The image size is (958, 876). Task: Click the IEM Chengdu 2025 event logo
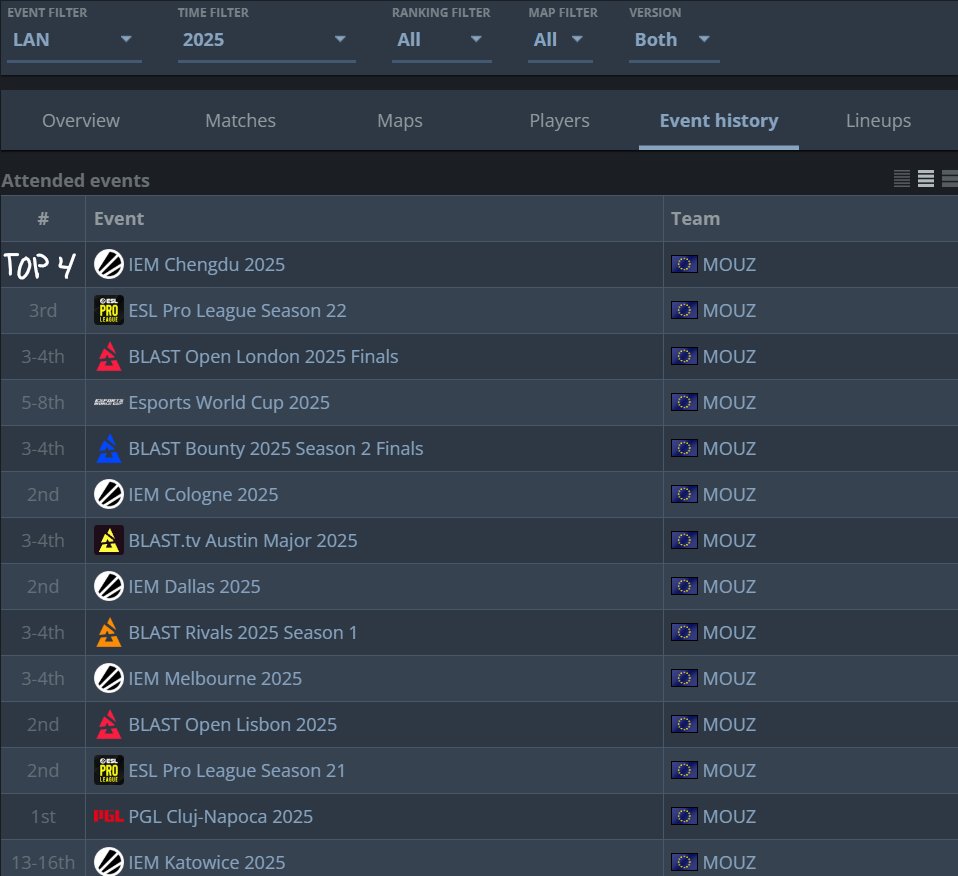[109, 265]
